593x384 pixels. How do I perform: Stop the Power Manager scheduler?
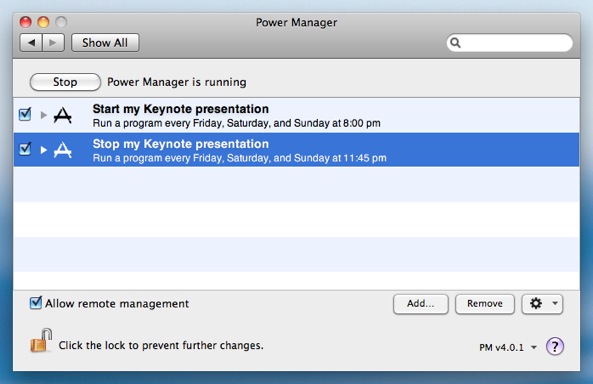pyautogui.click(x=65, y=82)
